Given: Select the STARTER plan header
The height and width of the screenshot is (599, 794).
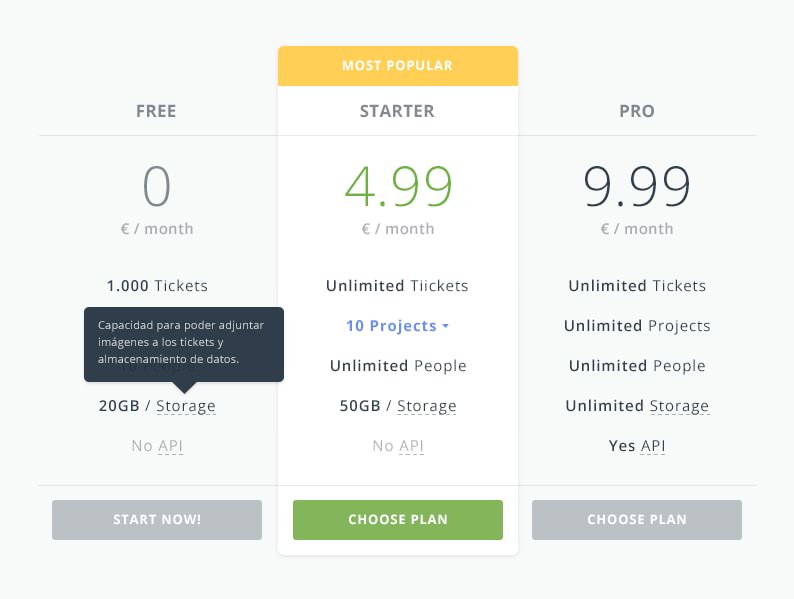Looking at the screenshot, I should [397, 111].
